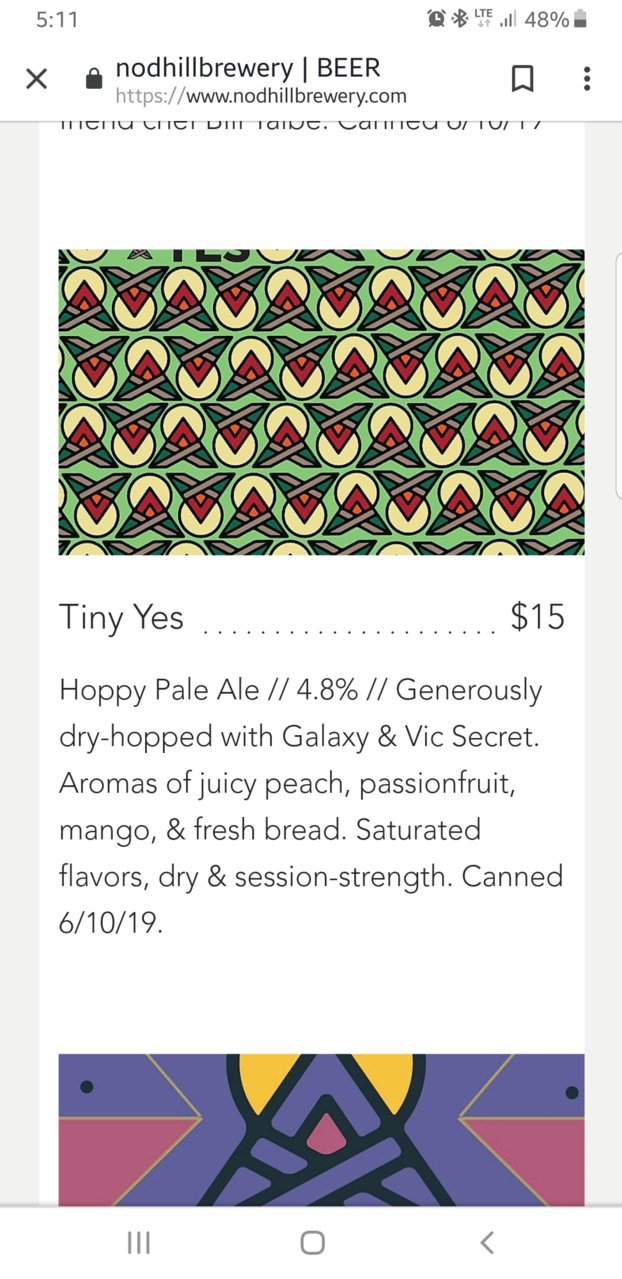Open the three-dot overflow menu
The height and width of the screenshot is (1279, 622).
[587, 80]
